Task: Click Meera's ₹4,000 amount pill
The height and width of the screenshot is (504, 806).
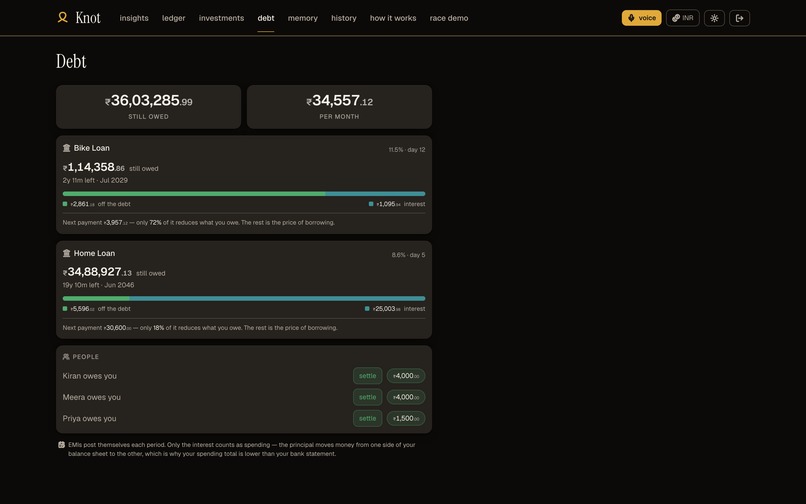Action: tap(406, 397)
